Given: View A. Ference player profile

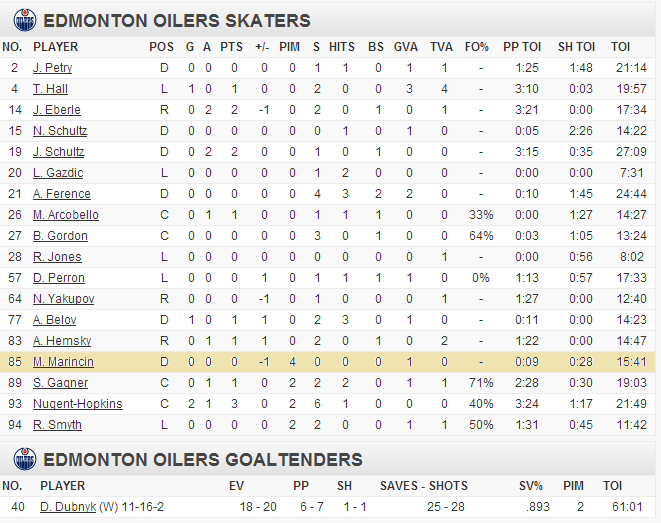Looking at the screenshot, I should coord(62,194).
